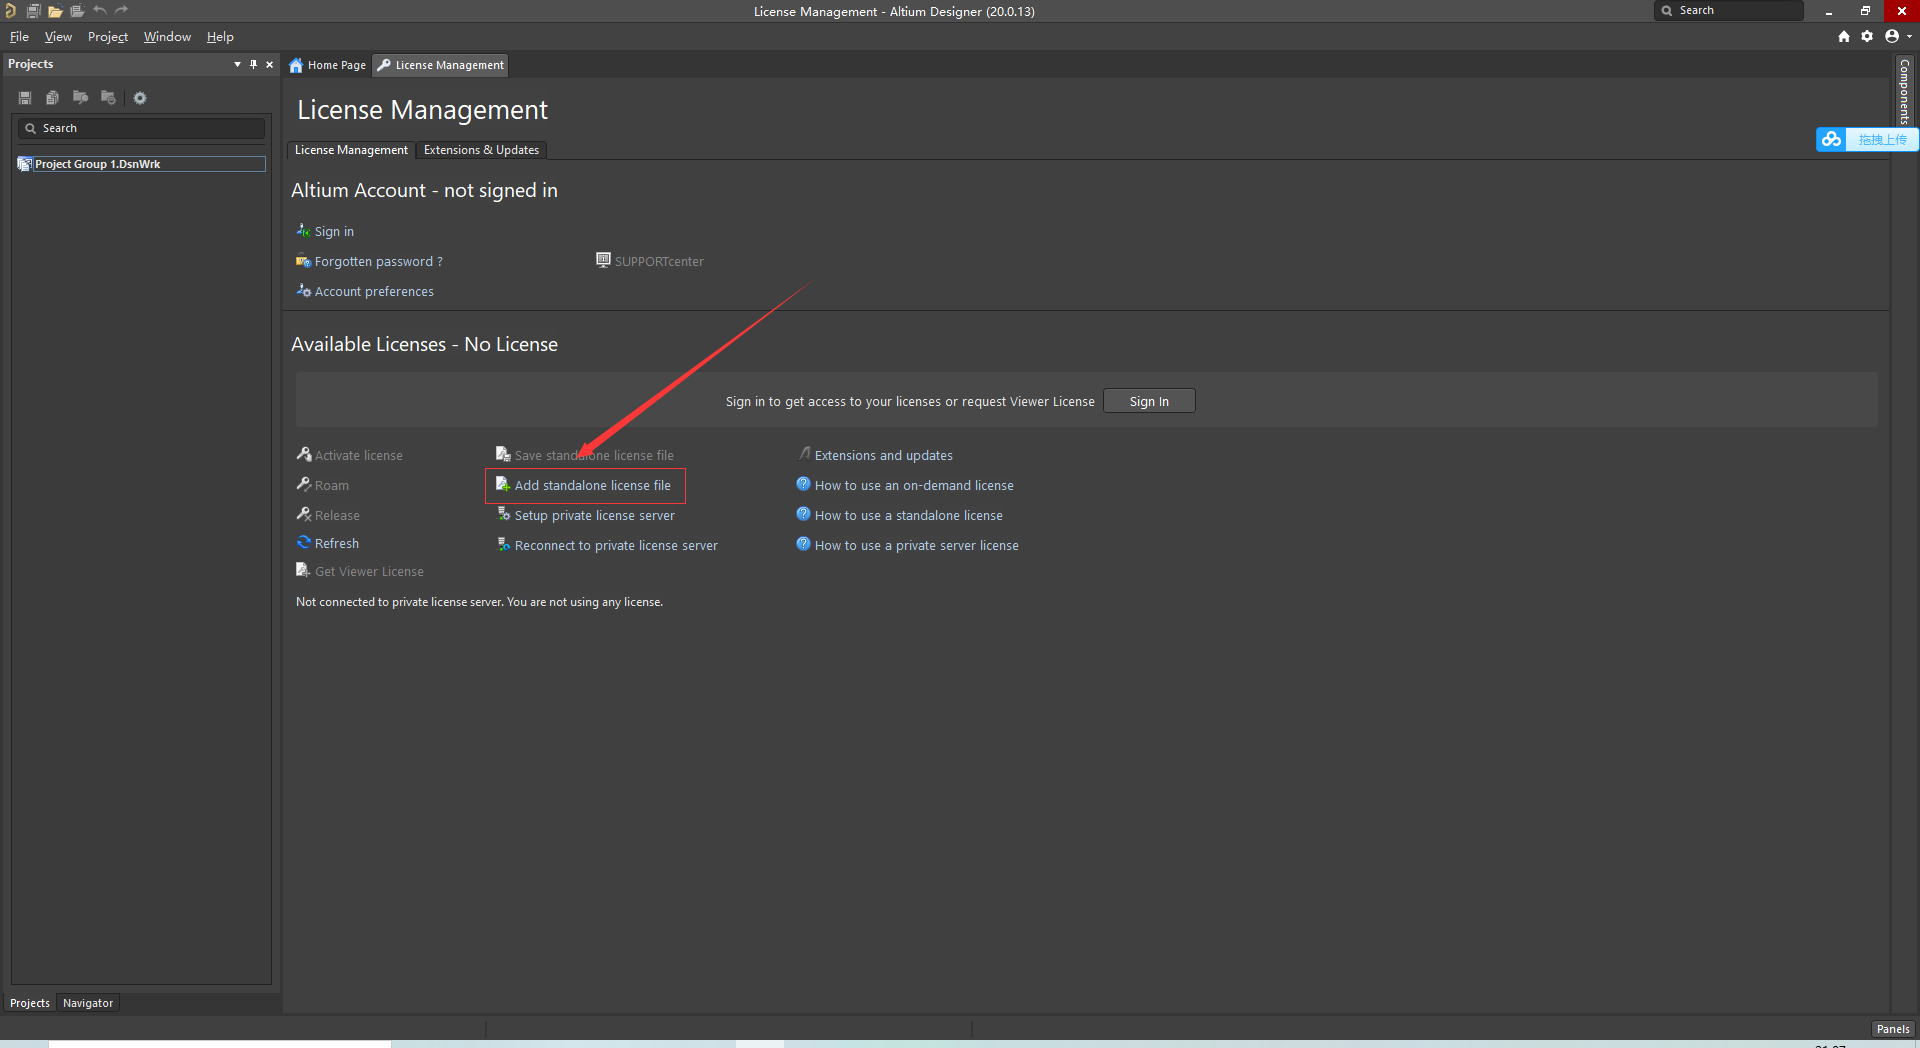This screenshot has height=1048, width=1920.
Task: Pin the Projects panel with the pushpin icon
Action: (x=253, y=64)
